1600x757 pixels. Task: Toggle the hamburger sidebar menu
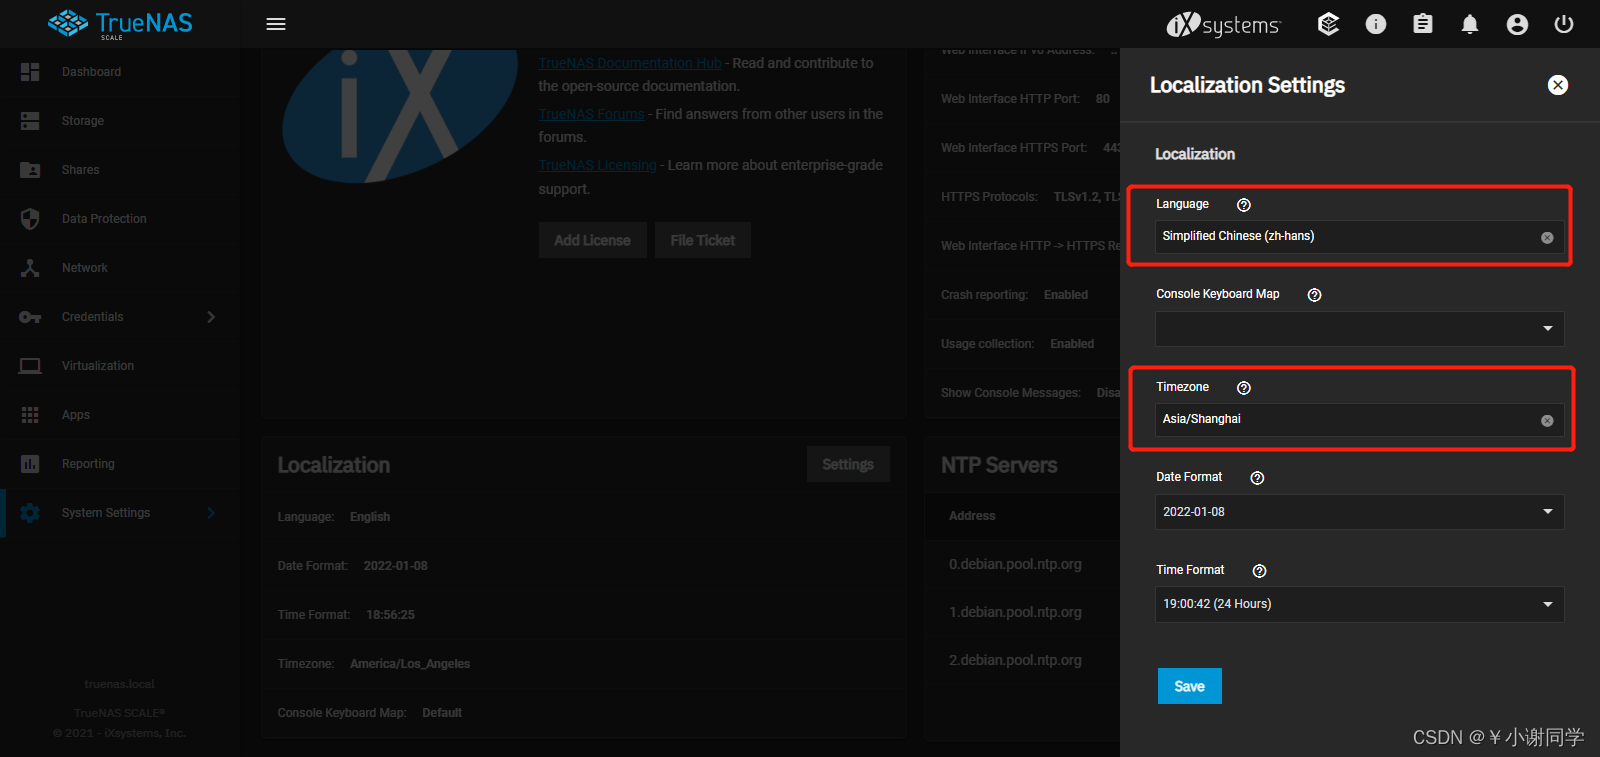(x=276, y=24)
